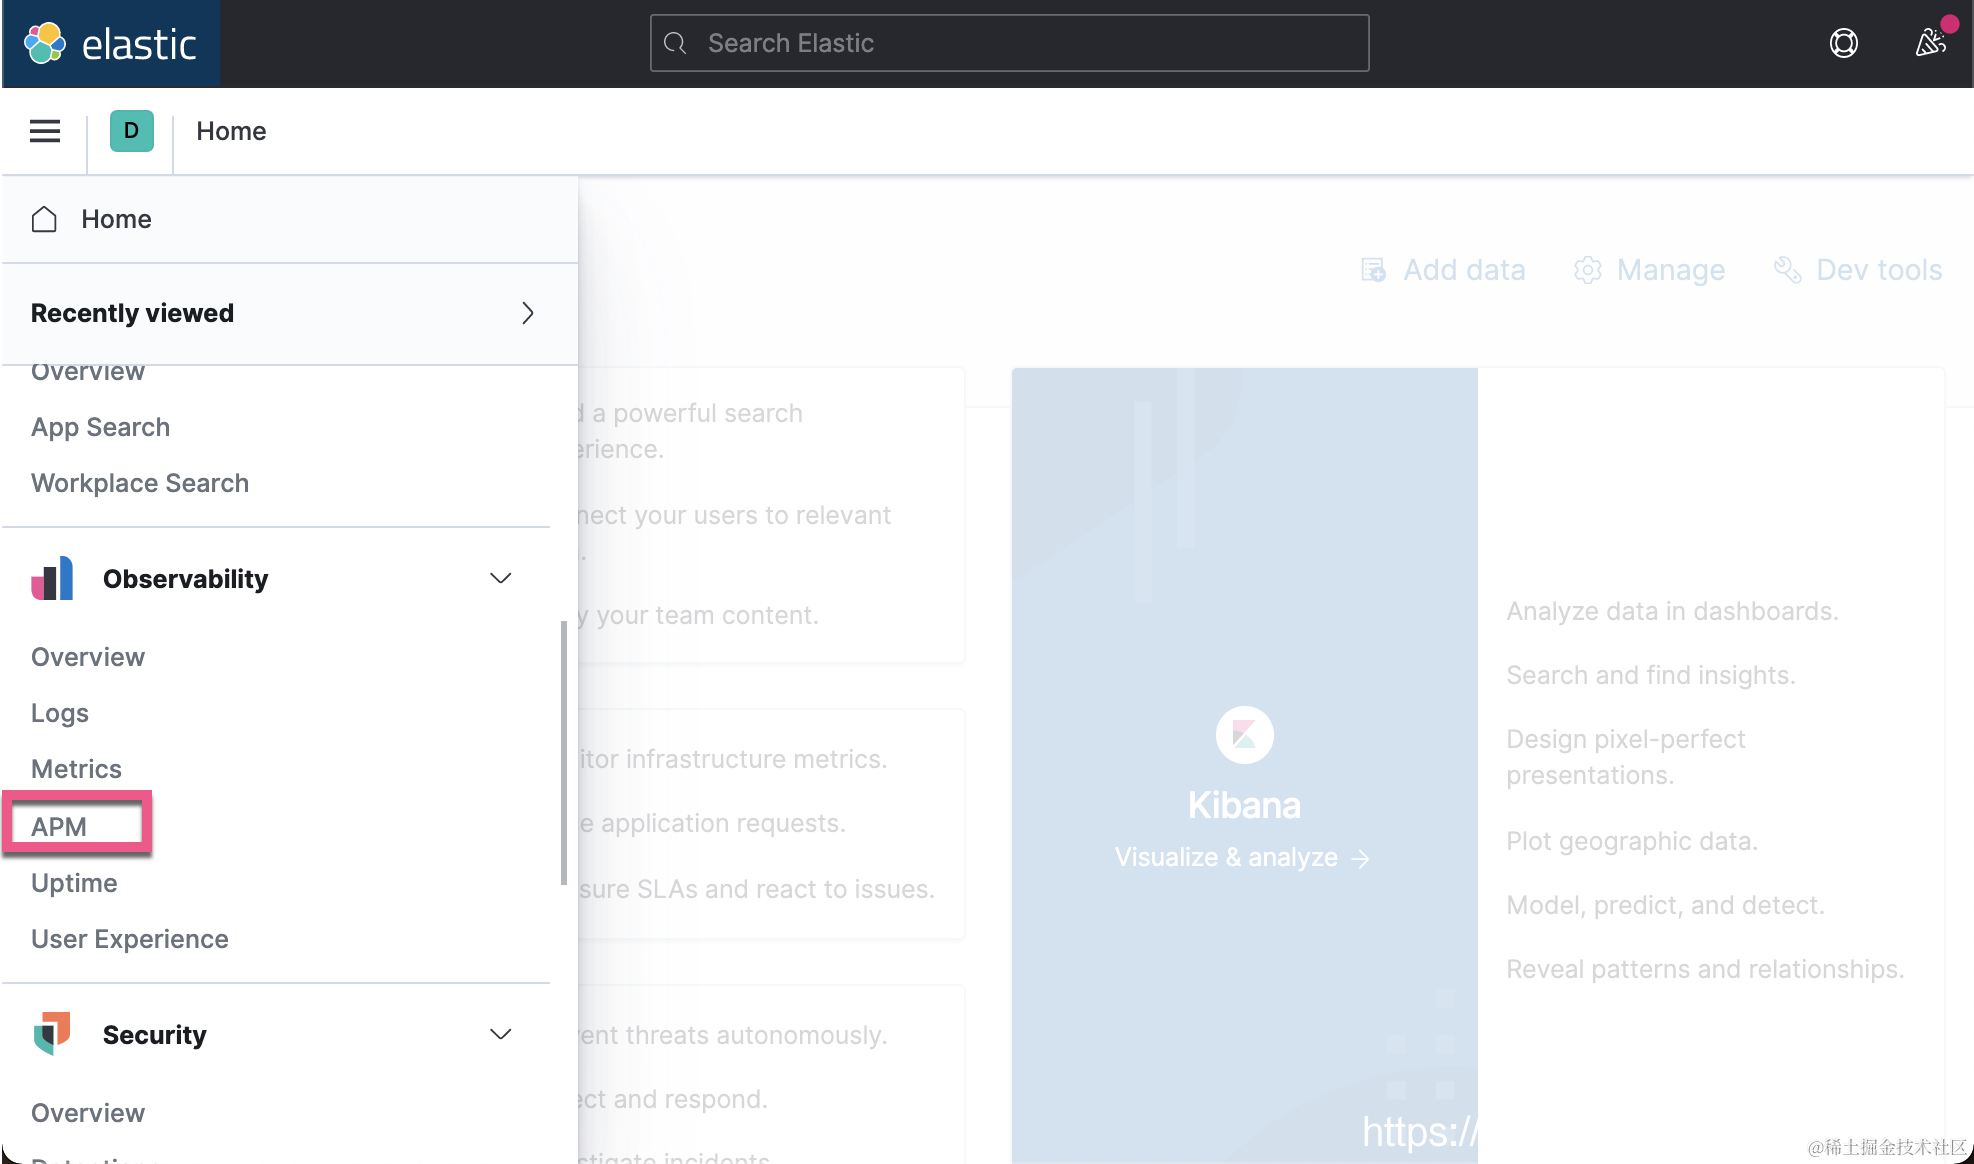
Task: Click the sidebar vertical scrollbar
Action: [564, 752]
